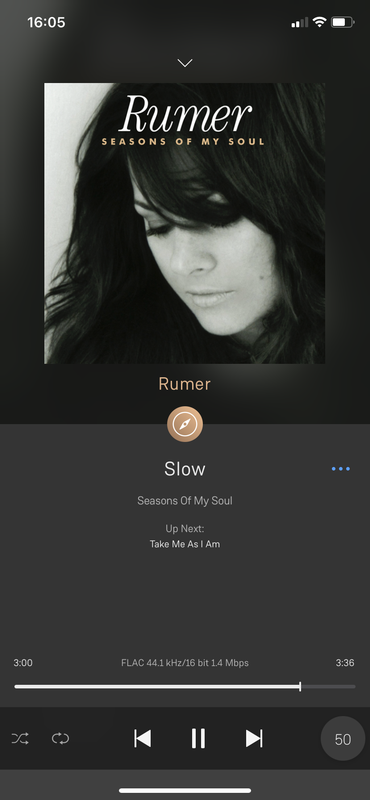Tap the song title Slow
Image resolution: width=370 pixels, height=800 pixels.
pos(185,469)
